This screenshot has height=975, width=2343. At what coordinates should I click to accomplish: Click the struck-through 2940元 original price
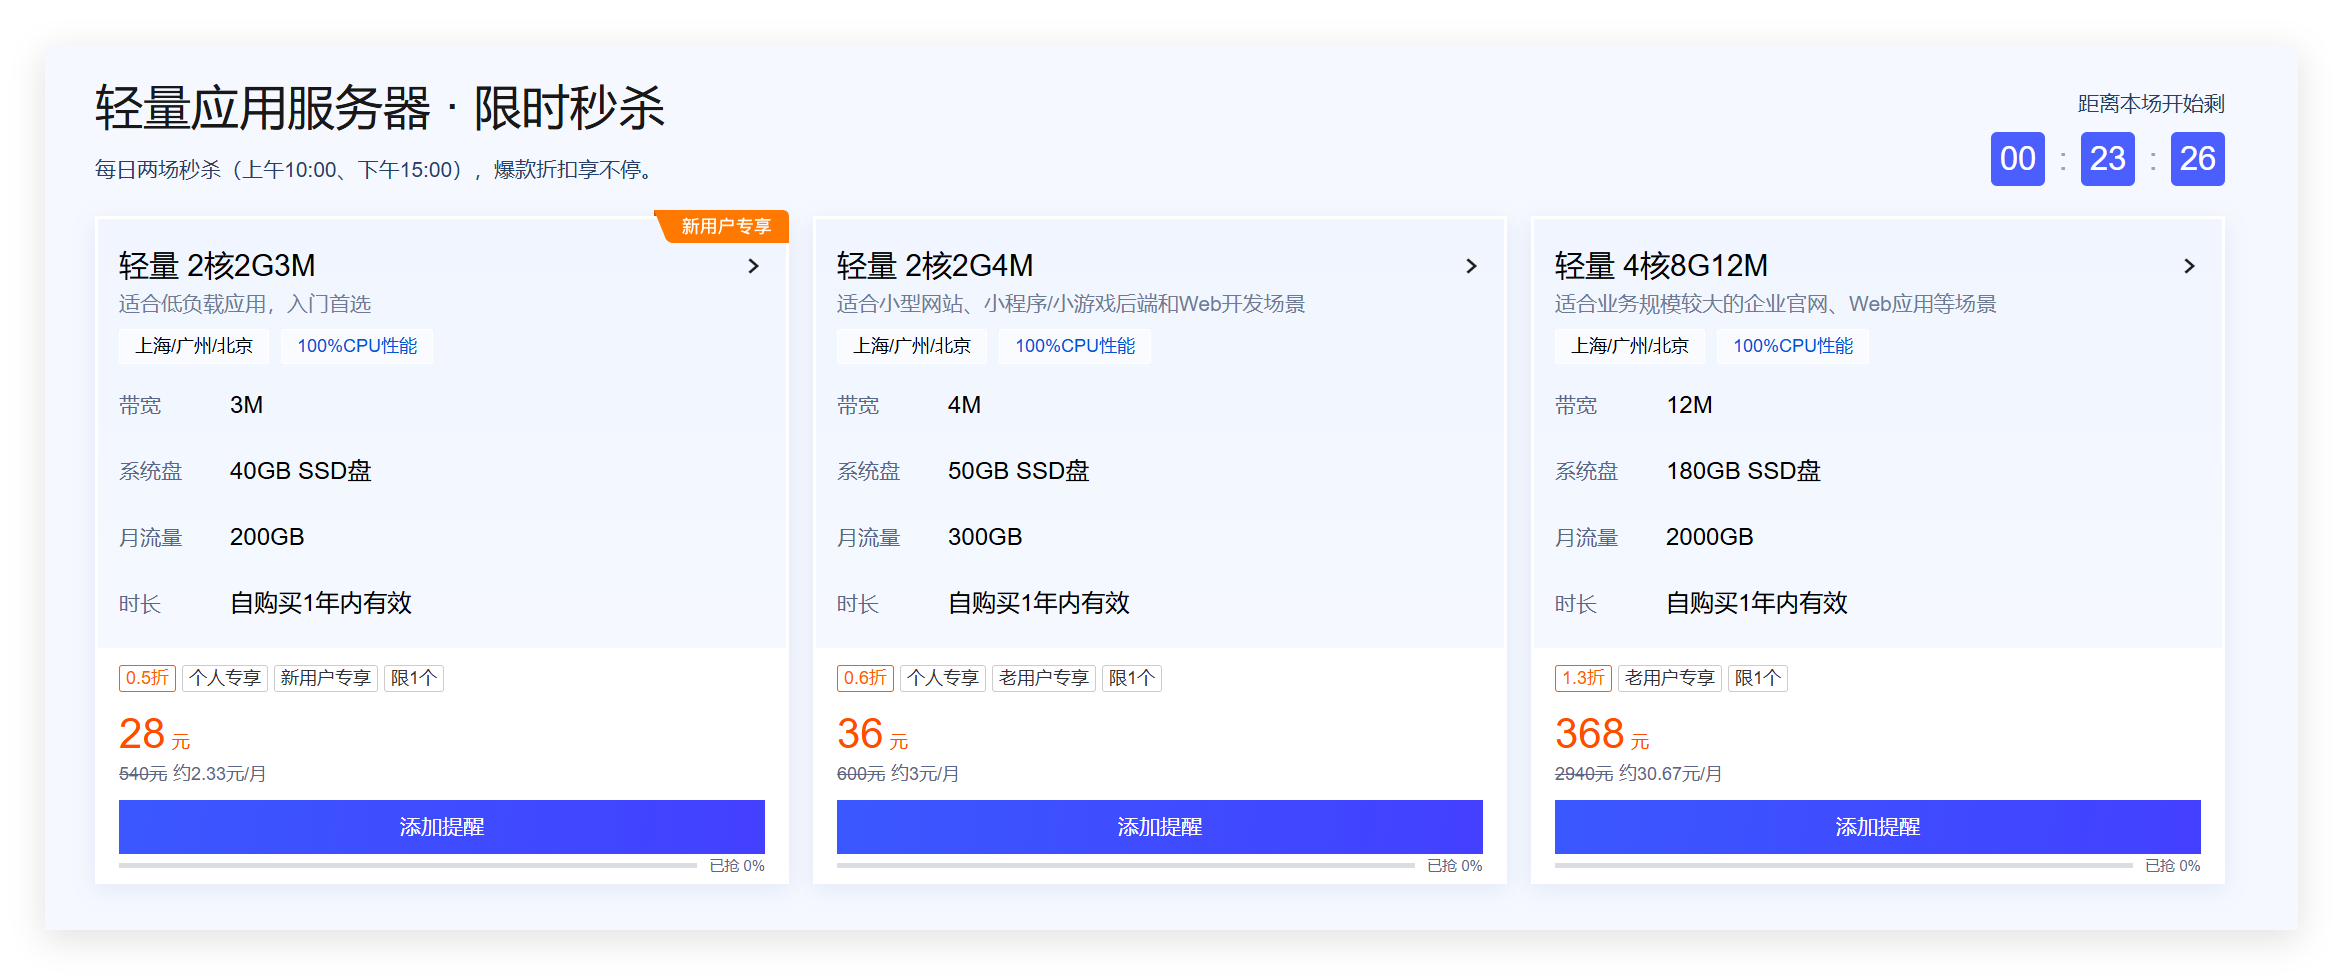[x=1584, y=774]
